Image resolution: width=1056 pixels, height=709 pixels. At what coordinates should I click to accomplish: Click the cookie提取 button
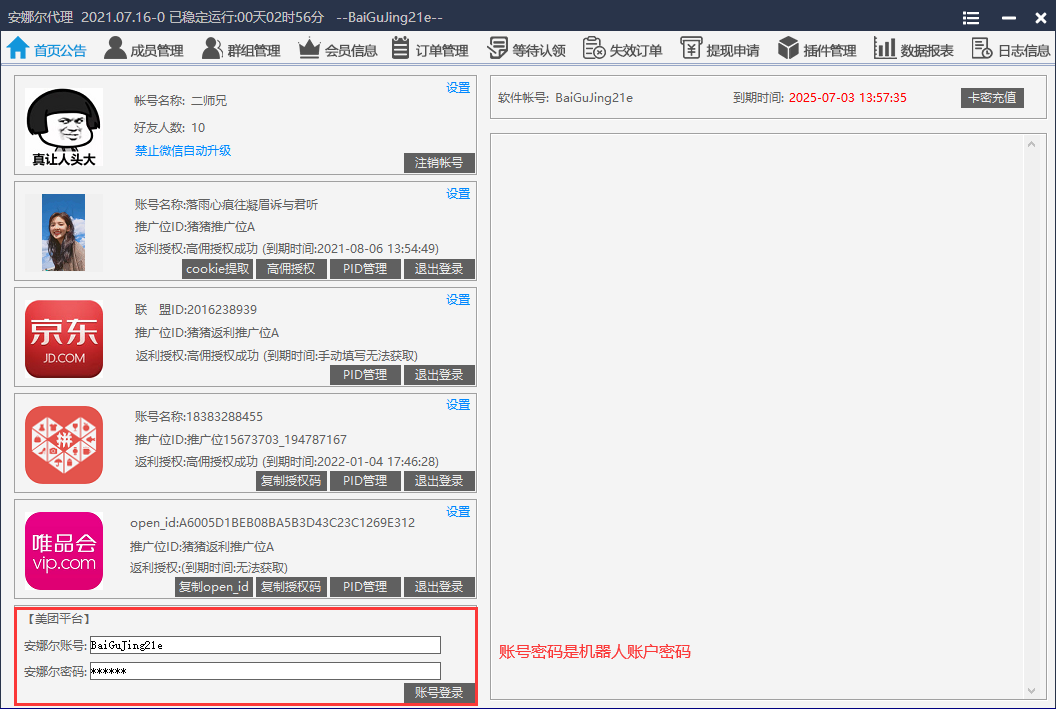click(218, 269)
